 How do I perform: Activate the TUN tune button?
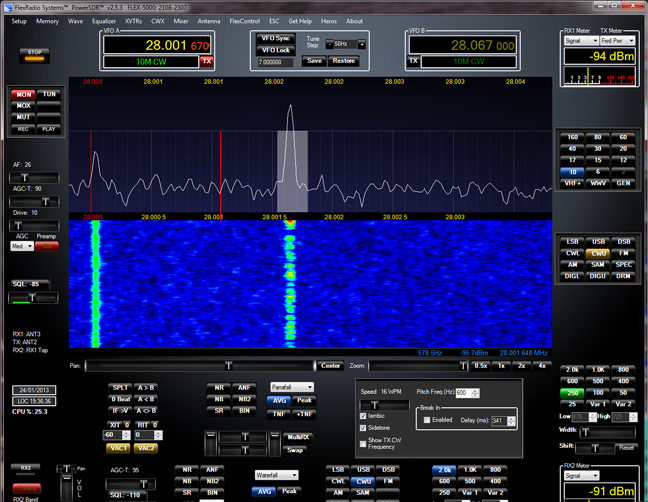tap(49, 94)
